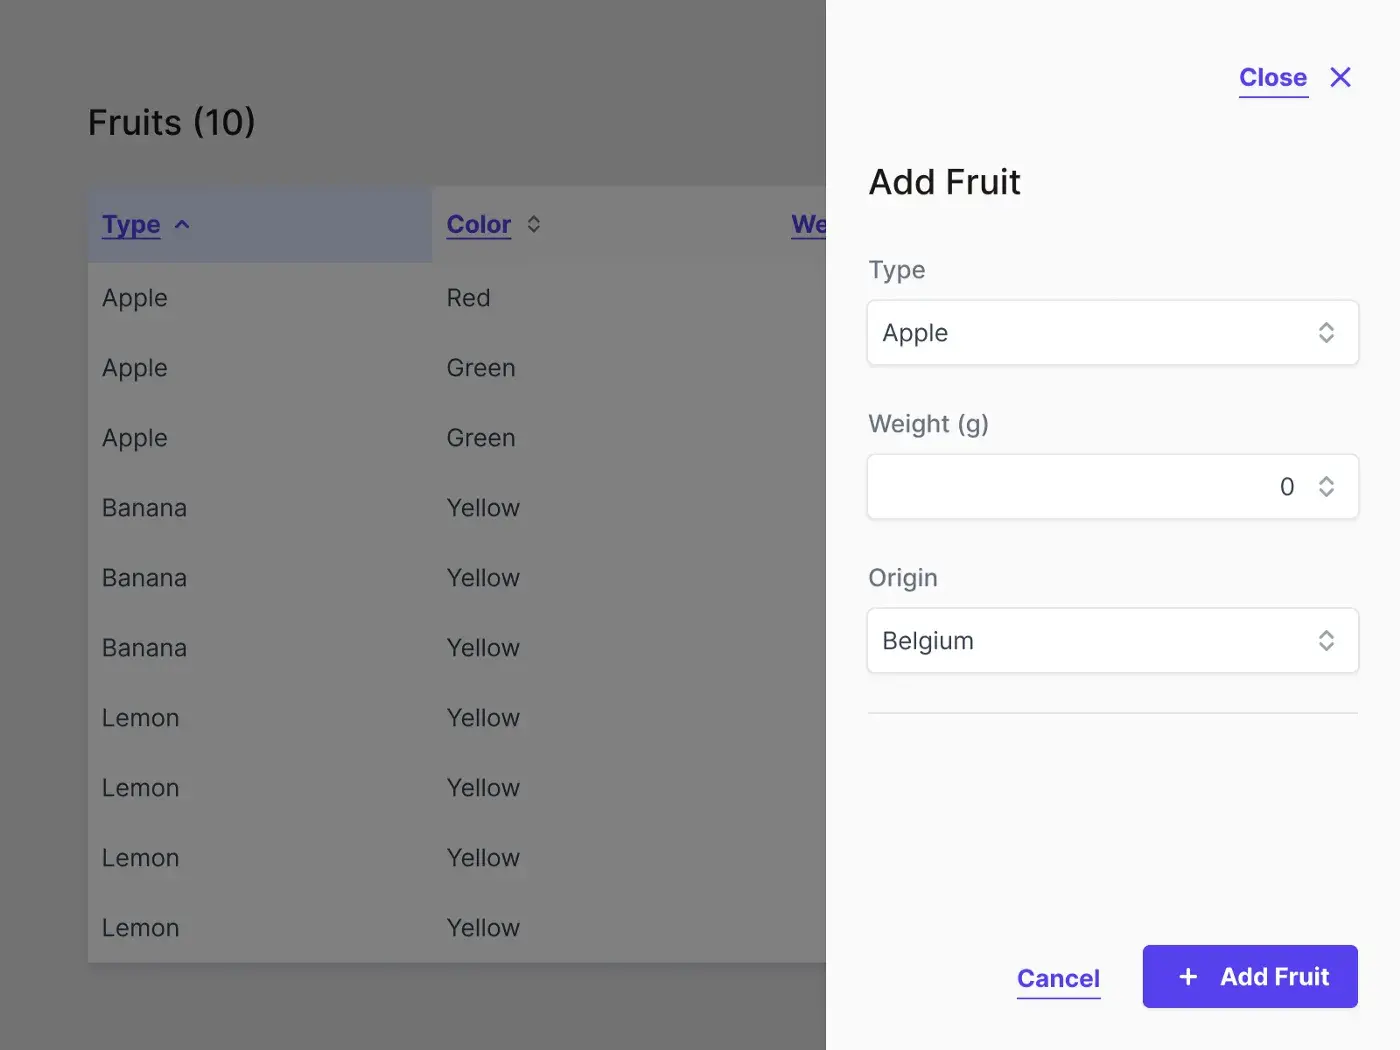
Task: Click the Weight stepper arrows
Action: (1326, 487)
